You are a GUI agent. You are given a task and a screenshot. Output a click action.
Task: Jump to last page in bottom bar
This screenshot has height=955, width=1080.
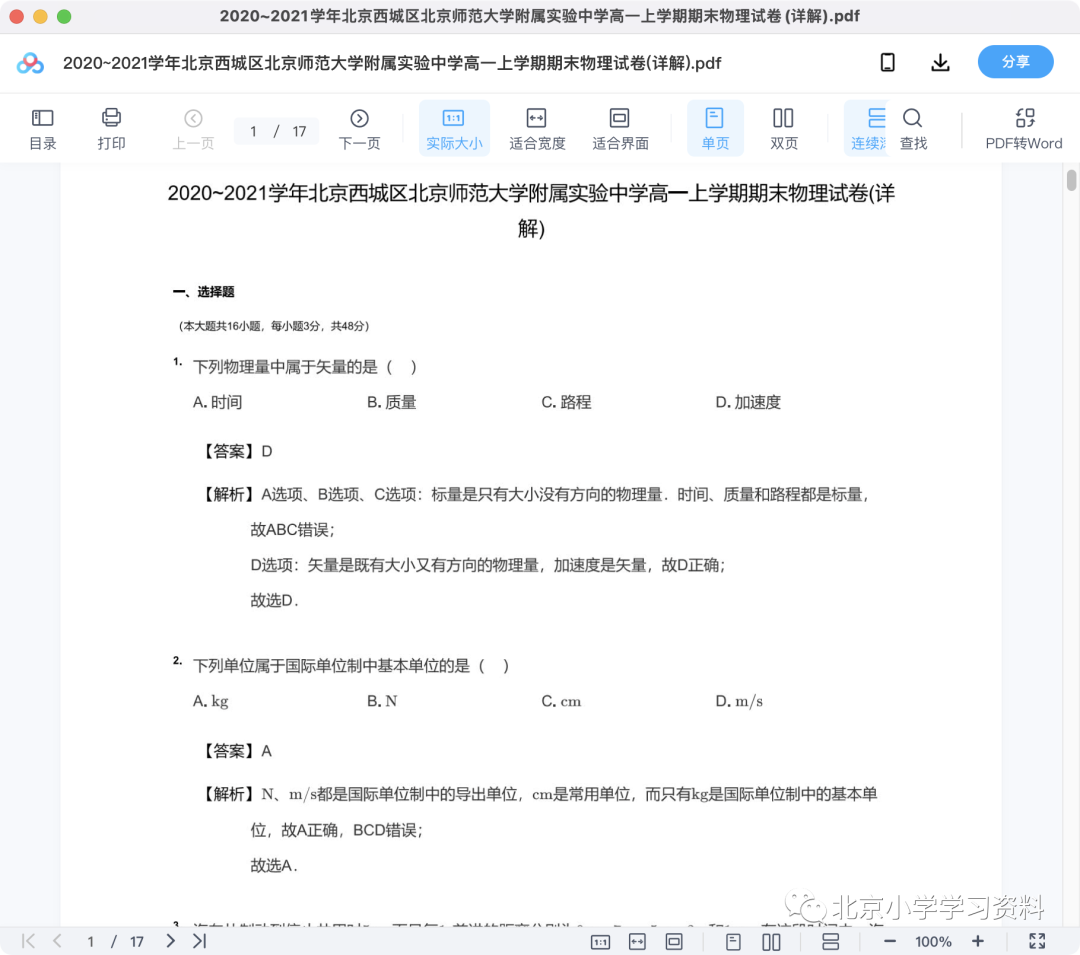pyautogui.click(x=200, y=941)
